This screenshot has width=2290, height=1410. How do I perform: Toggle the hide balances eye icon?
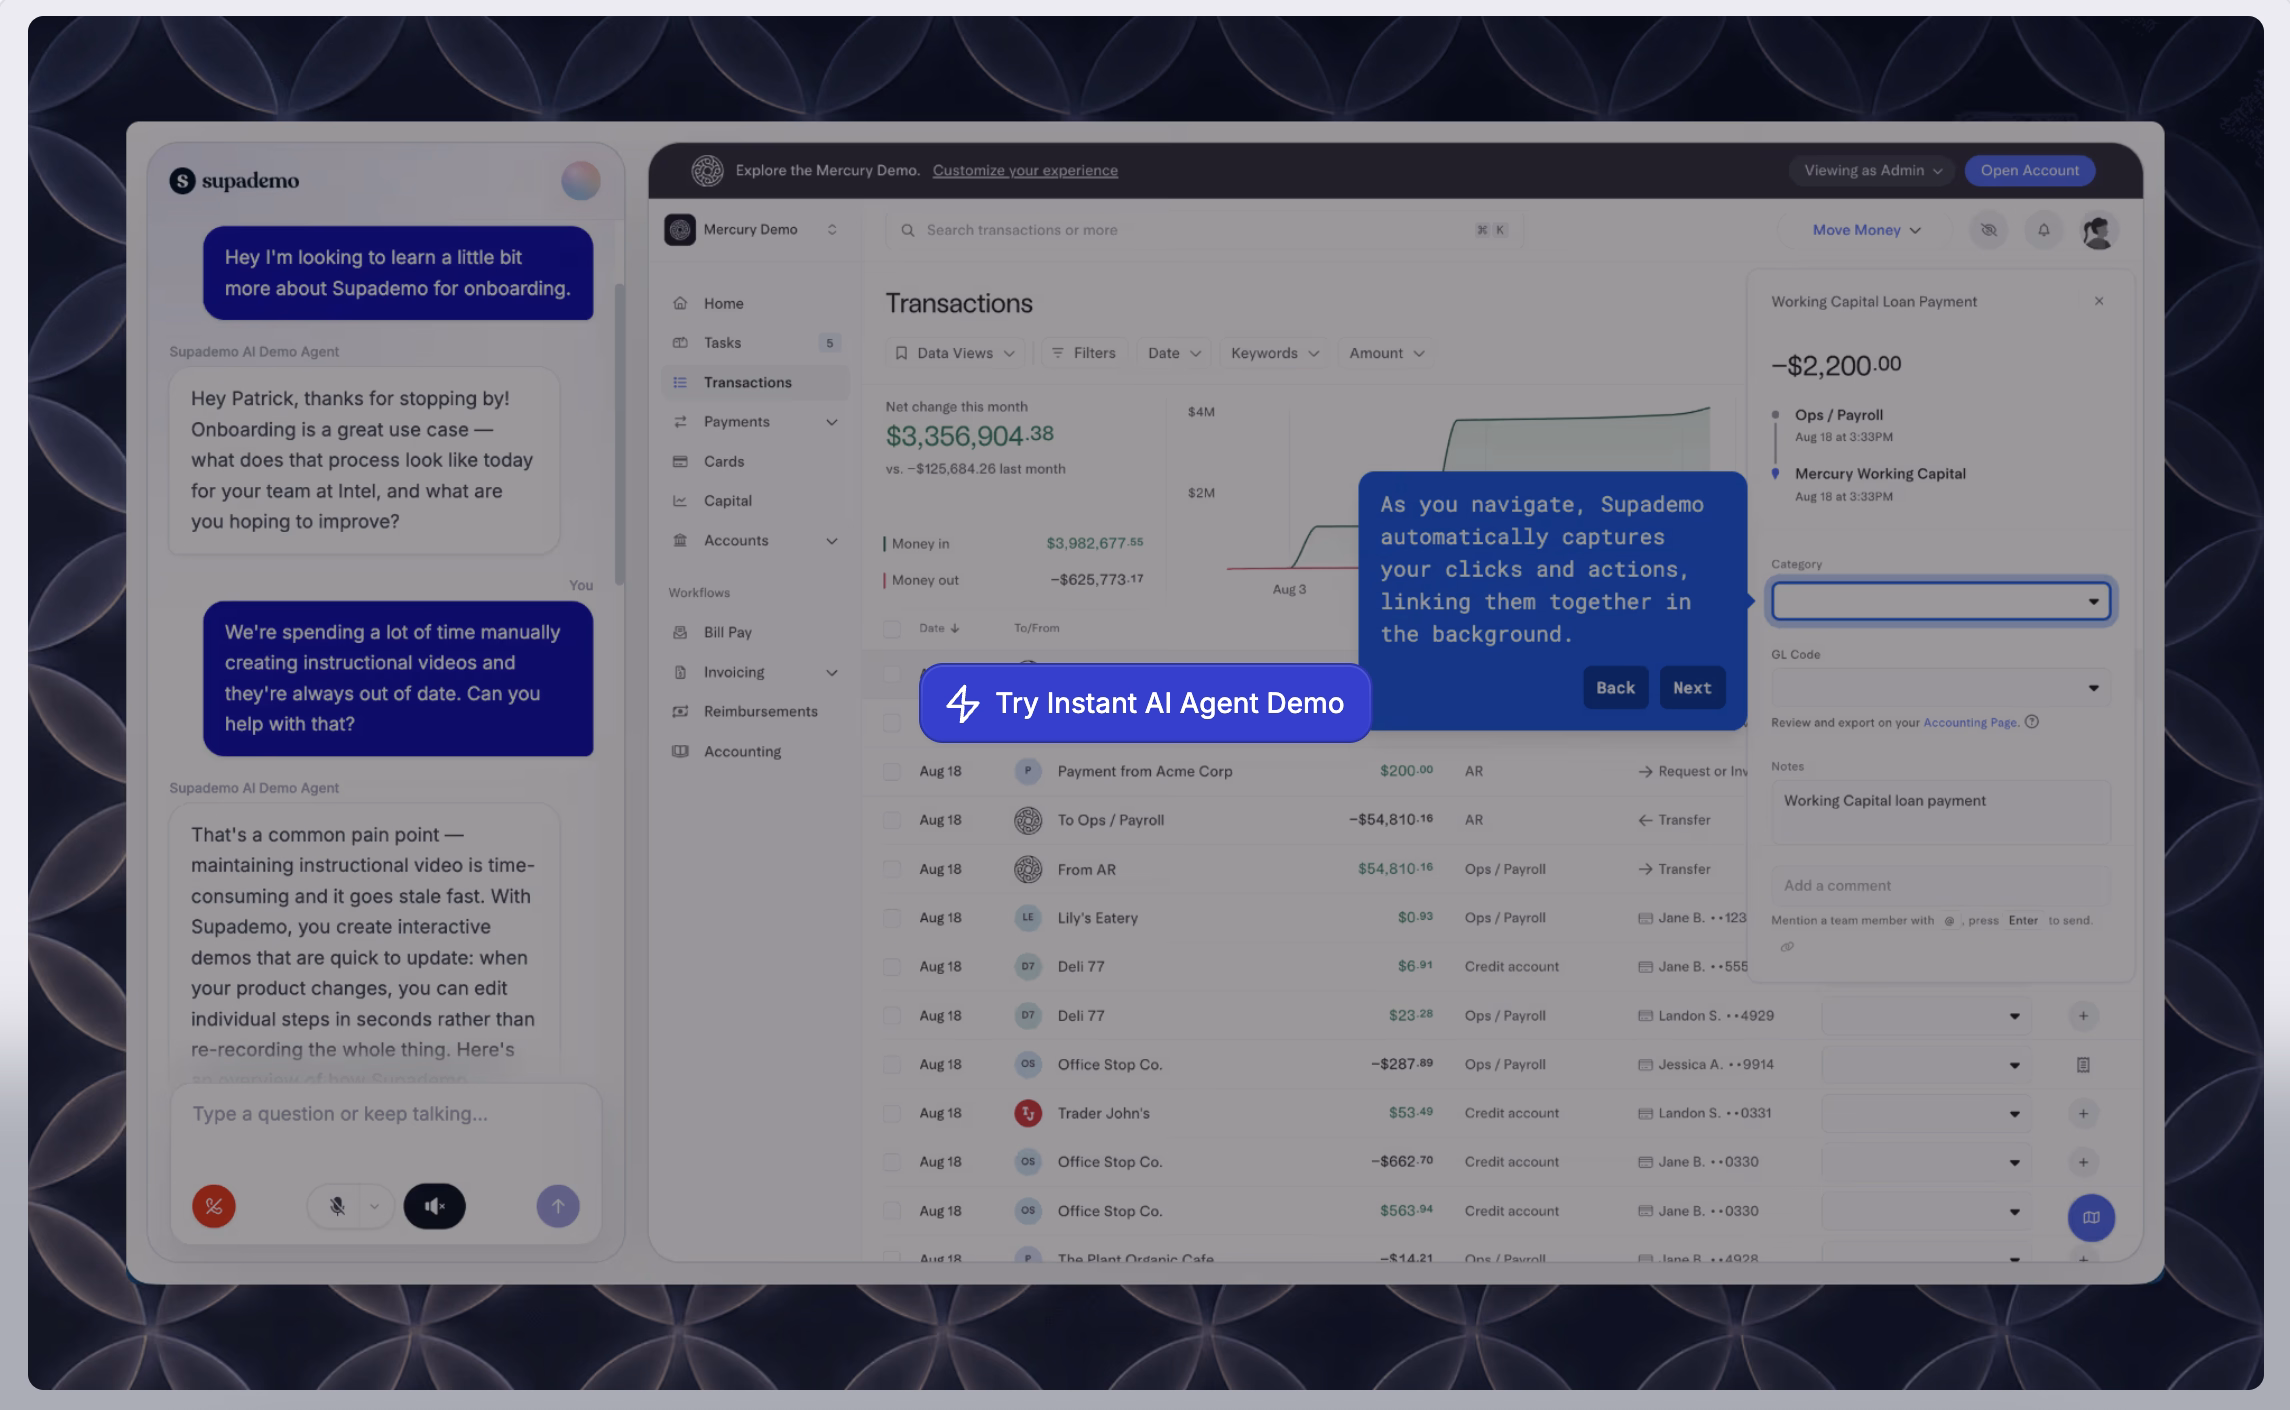pos(1988,230)
